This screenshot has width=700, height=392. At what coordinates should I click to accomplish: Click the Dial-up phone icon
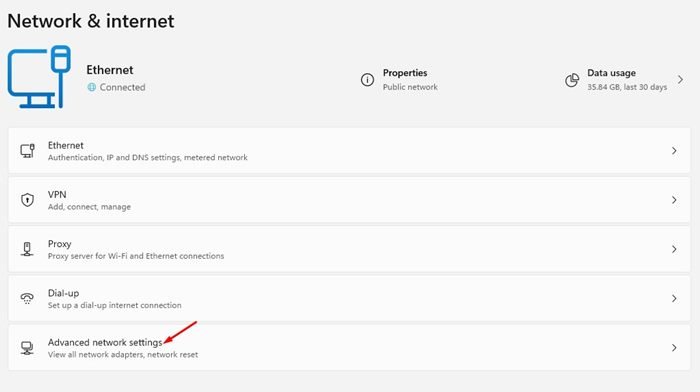pos(27,298)
